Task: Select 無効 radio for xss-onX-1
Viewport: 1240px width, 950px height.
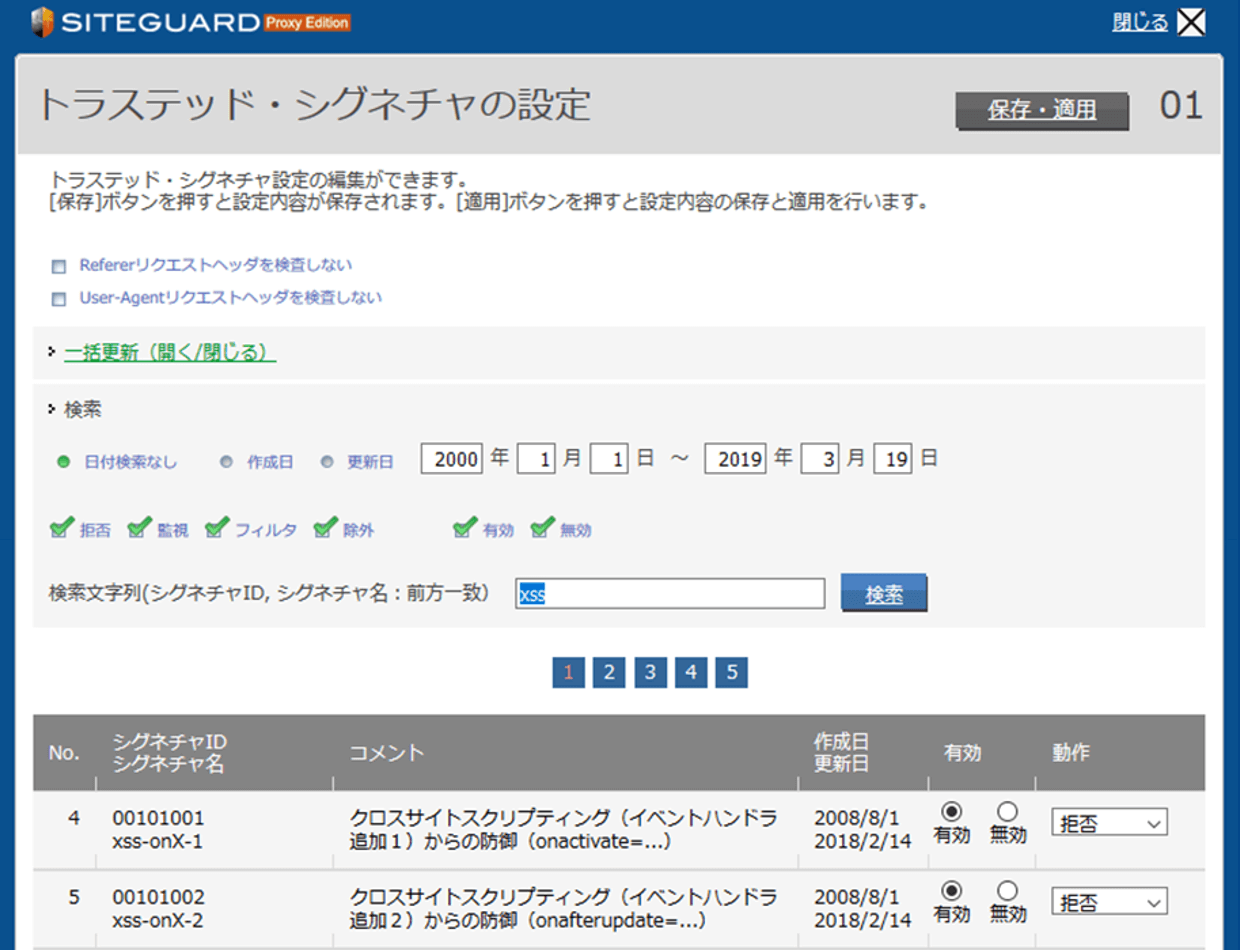Action: point(1008,811)
